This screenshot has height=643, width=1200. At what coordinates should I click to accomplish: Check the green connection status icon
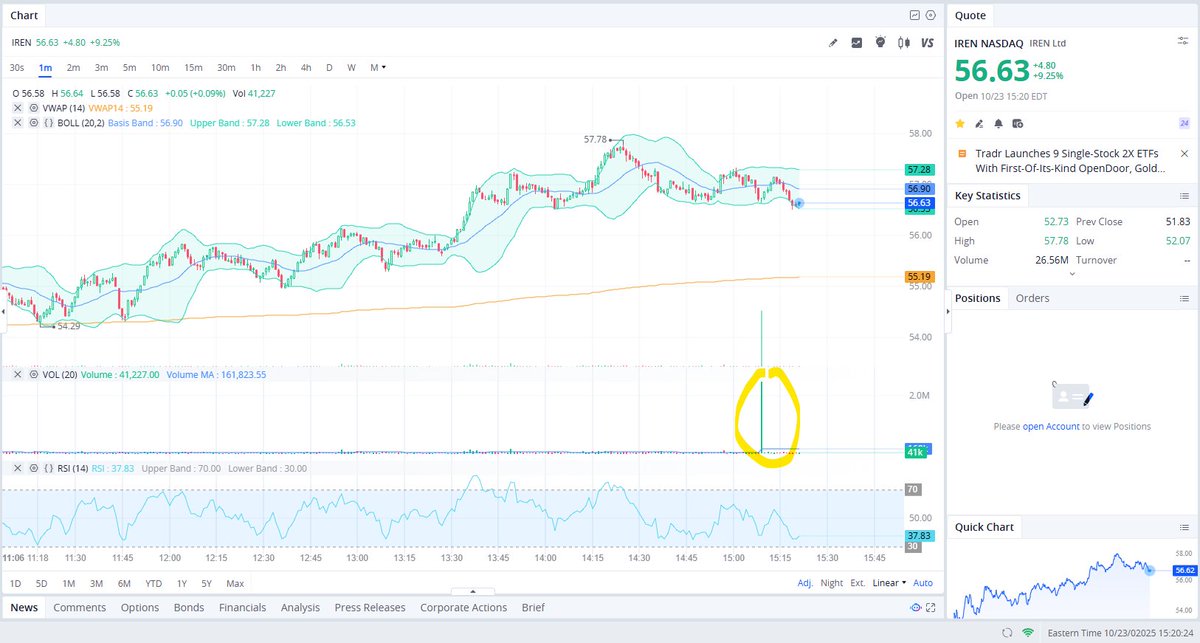click(1028, 633)
